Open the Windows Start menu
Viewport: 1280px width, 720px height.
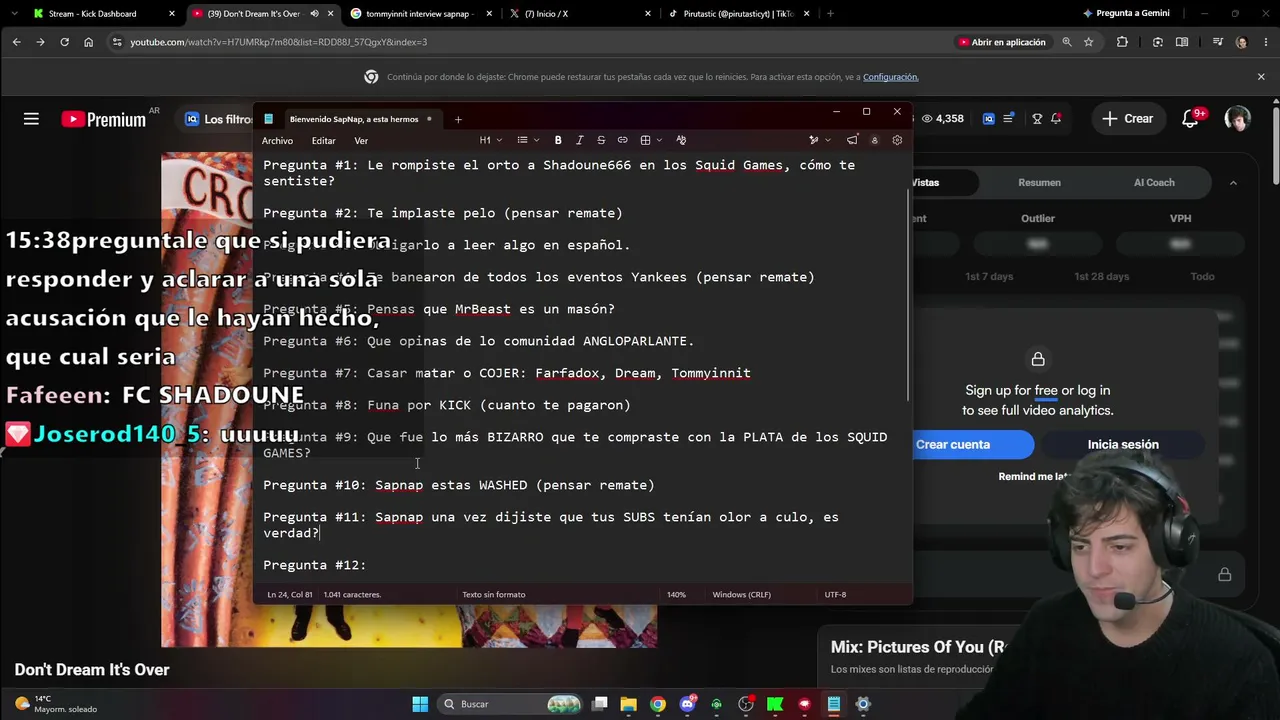pos(420,704)
